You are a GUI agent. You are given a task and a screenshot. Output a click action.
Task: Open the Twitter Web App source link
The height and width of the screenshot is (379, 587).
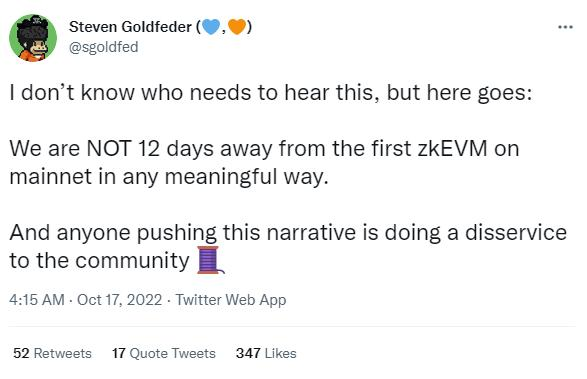point(231,300)
